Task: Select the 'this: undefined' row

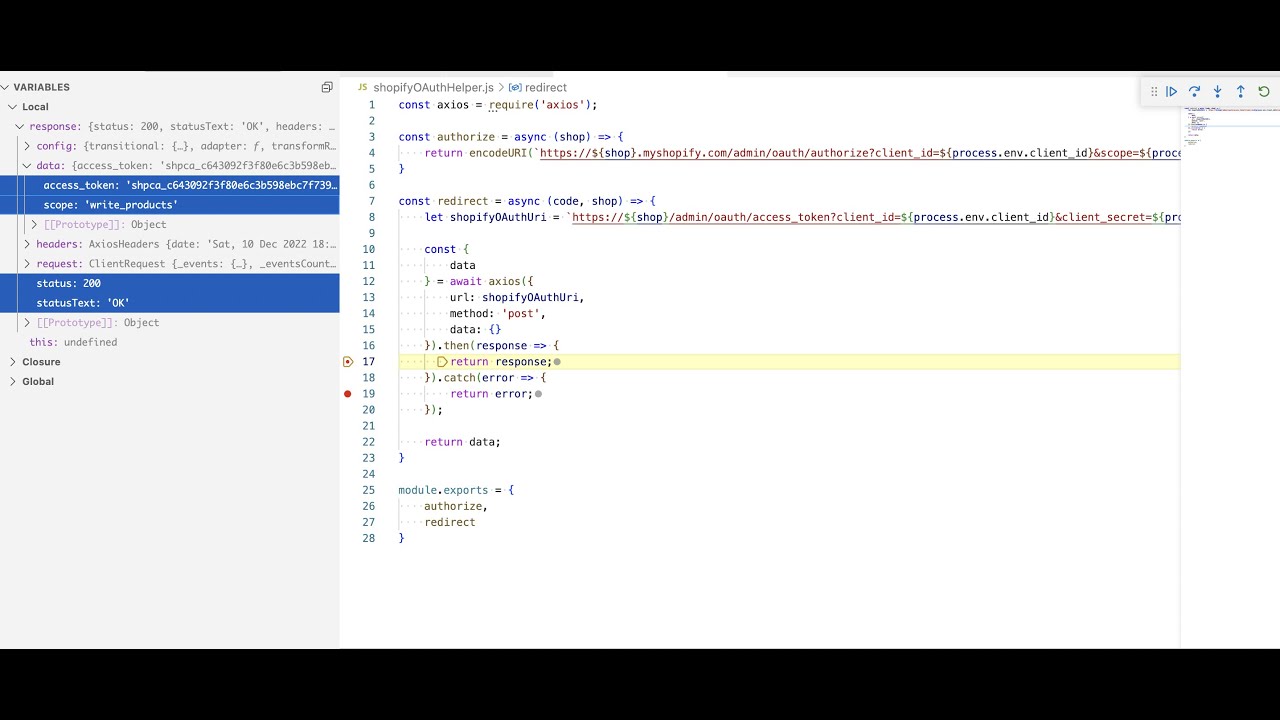Action: [x=170, y=342]
